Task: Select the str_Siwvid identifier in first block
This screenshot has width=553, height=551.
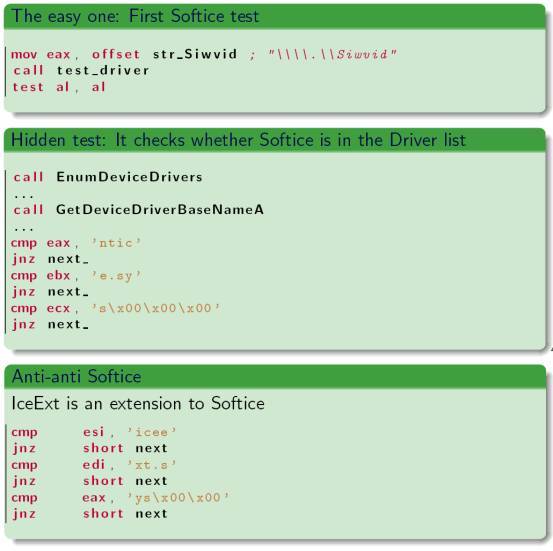Action: click(x=195, y=54)
